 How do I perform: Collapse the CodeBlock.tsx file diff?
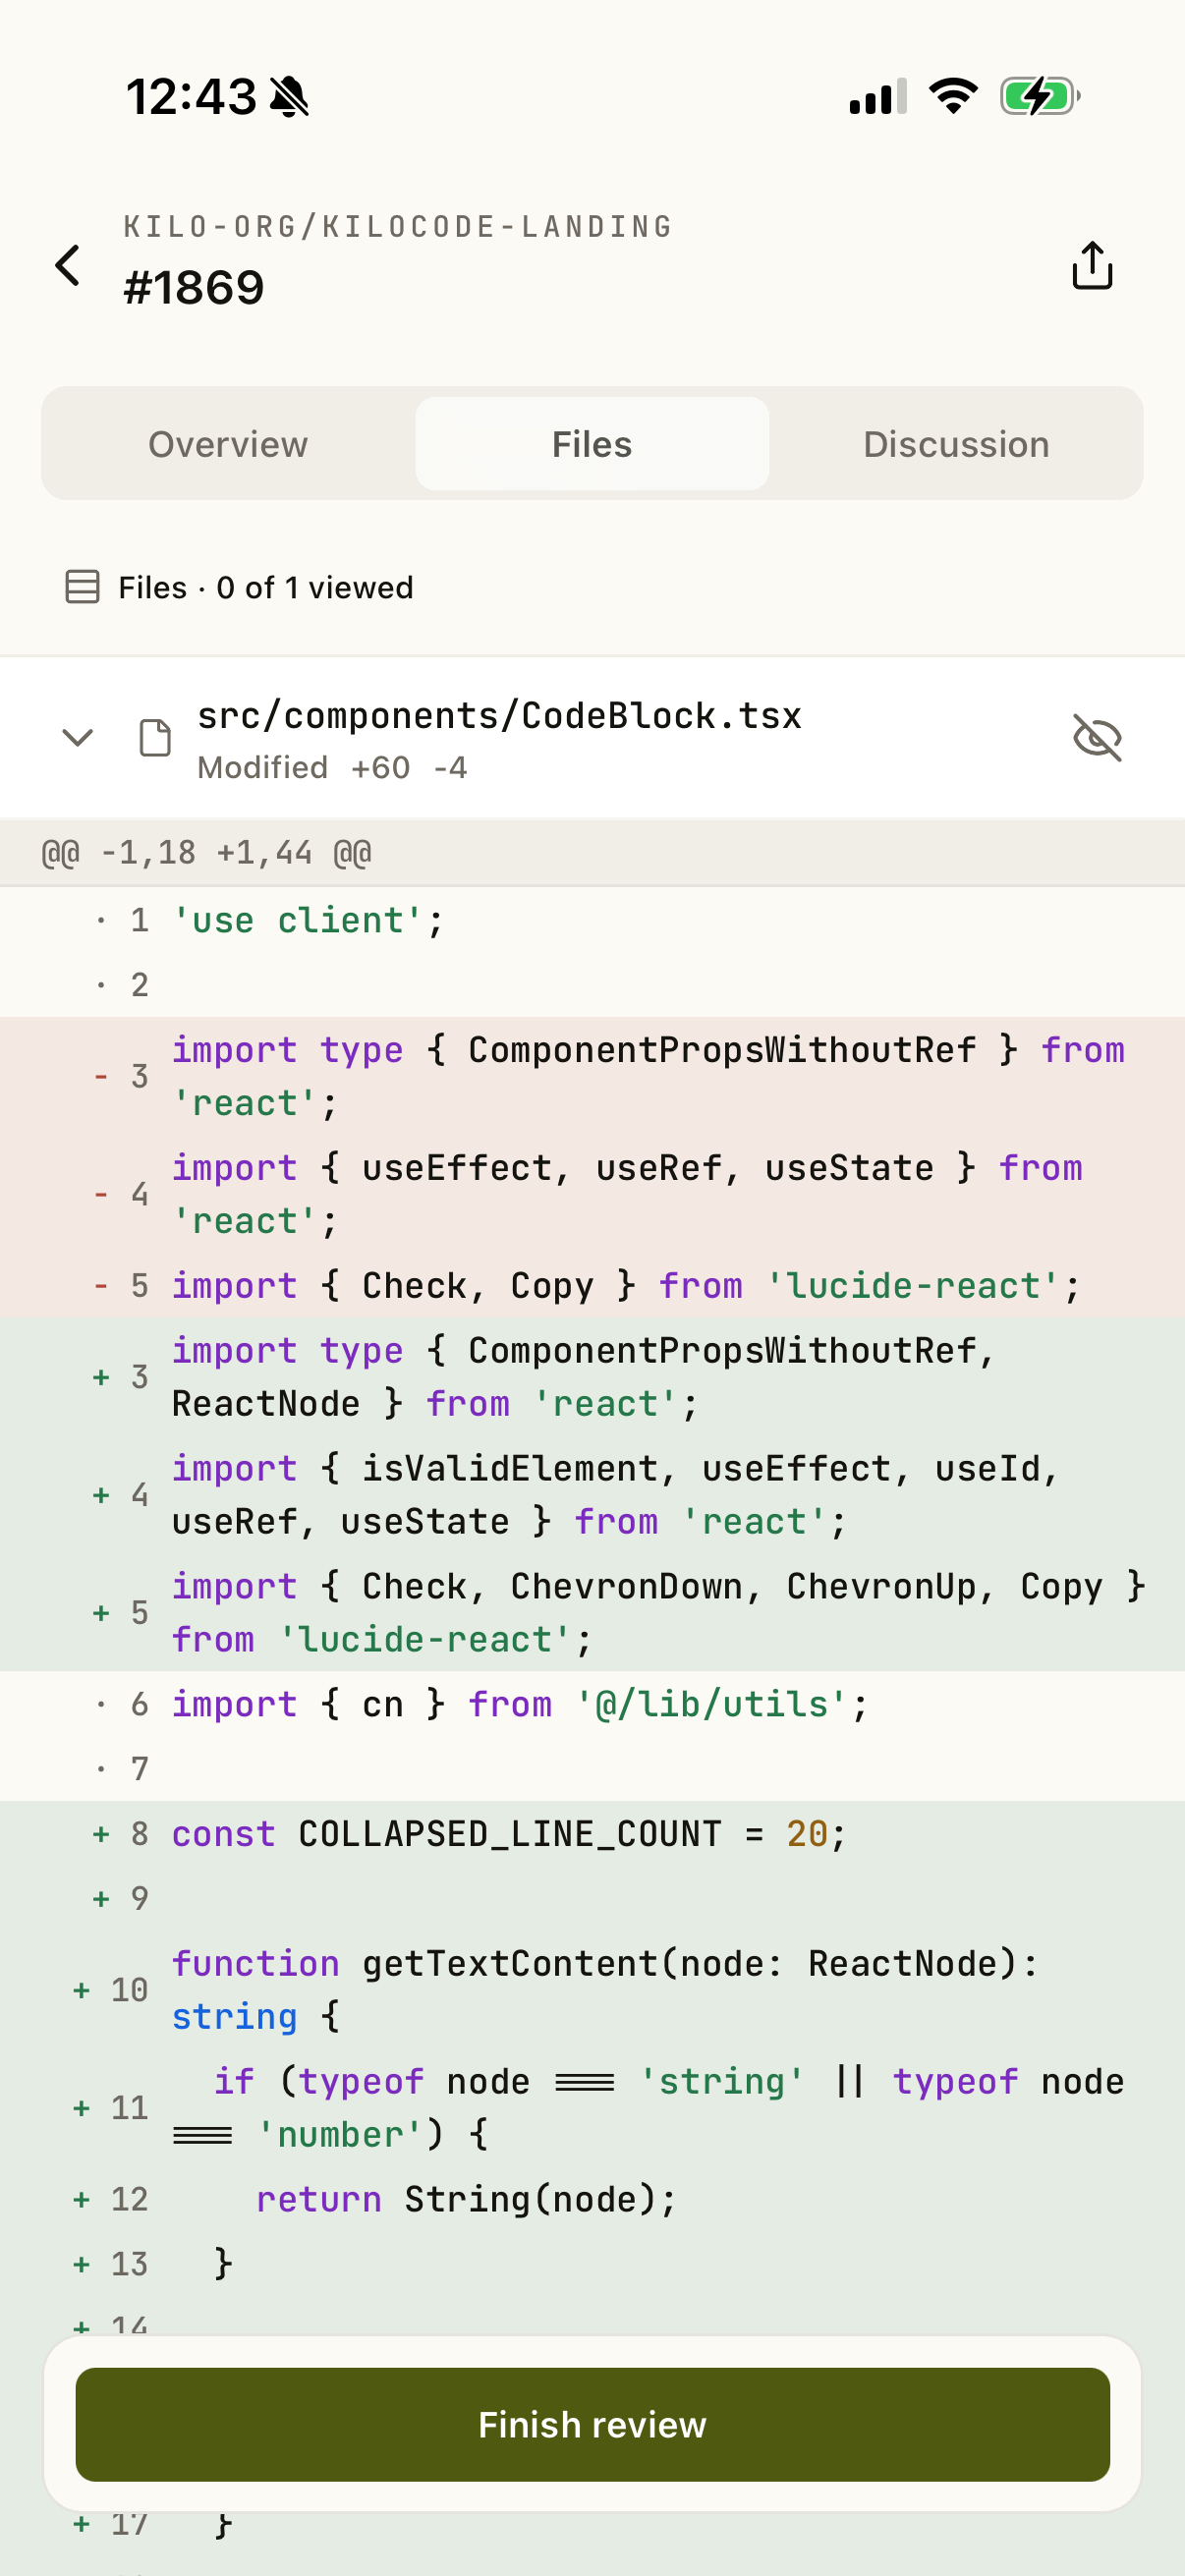click(x=78, y=738)
